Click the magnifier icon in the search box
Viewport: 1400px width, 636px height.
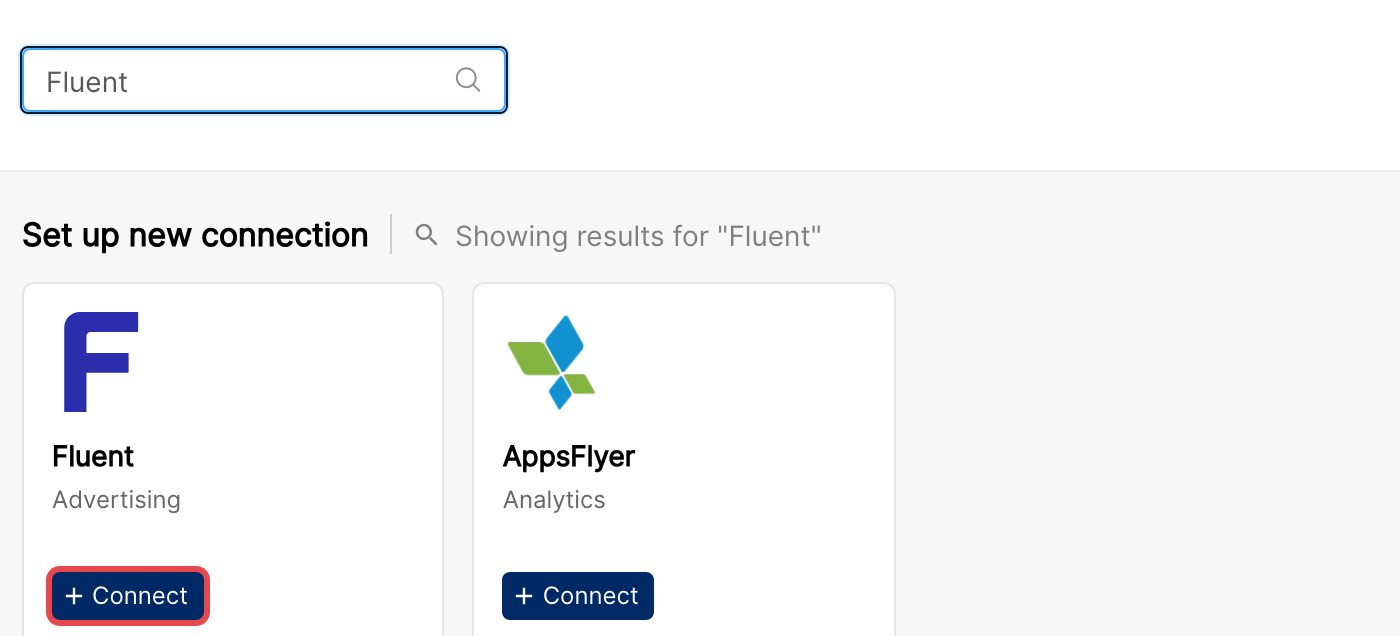point(468,80)
